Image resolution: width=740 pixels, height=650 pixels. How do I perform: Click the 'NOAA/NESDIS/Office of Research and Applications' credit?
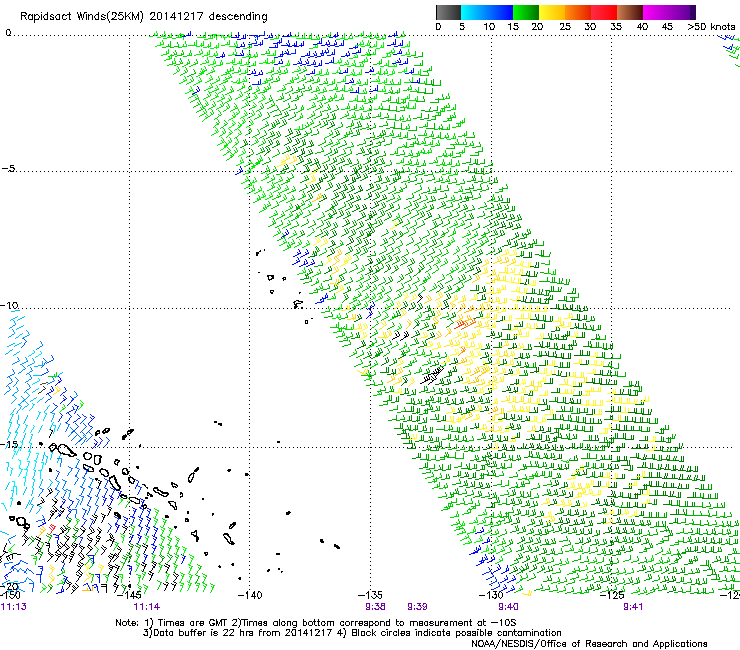tap(589, 643)
